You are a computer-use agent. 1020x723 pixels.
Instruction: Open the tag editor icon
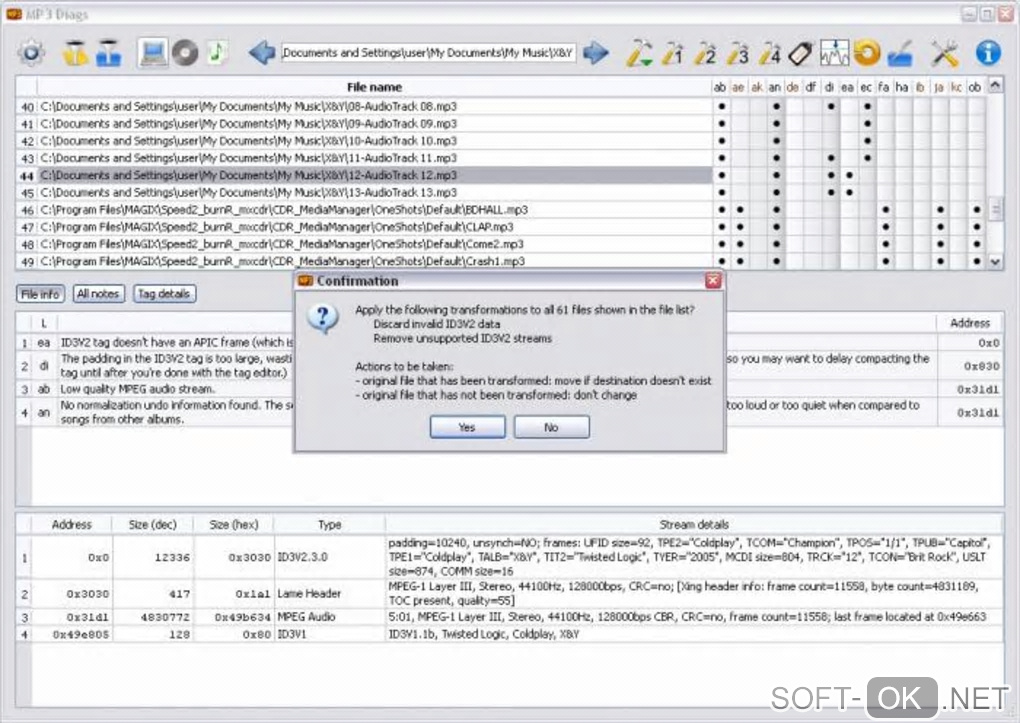801,53
